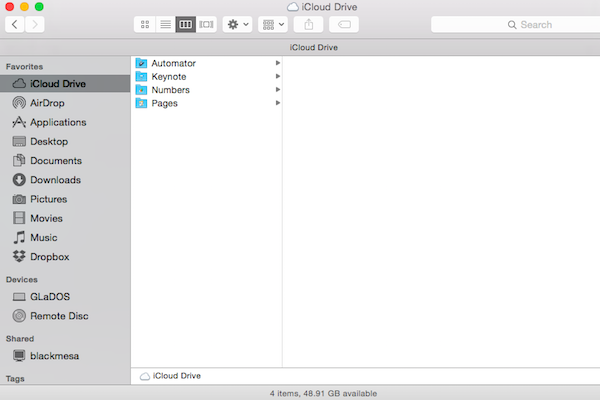The image size is (600, 400).
Task: Select Remote Disc device label
Action: [59, 316]
